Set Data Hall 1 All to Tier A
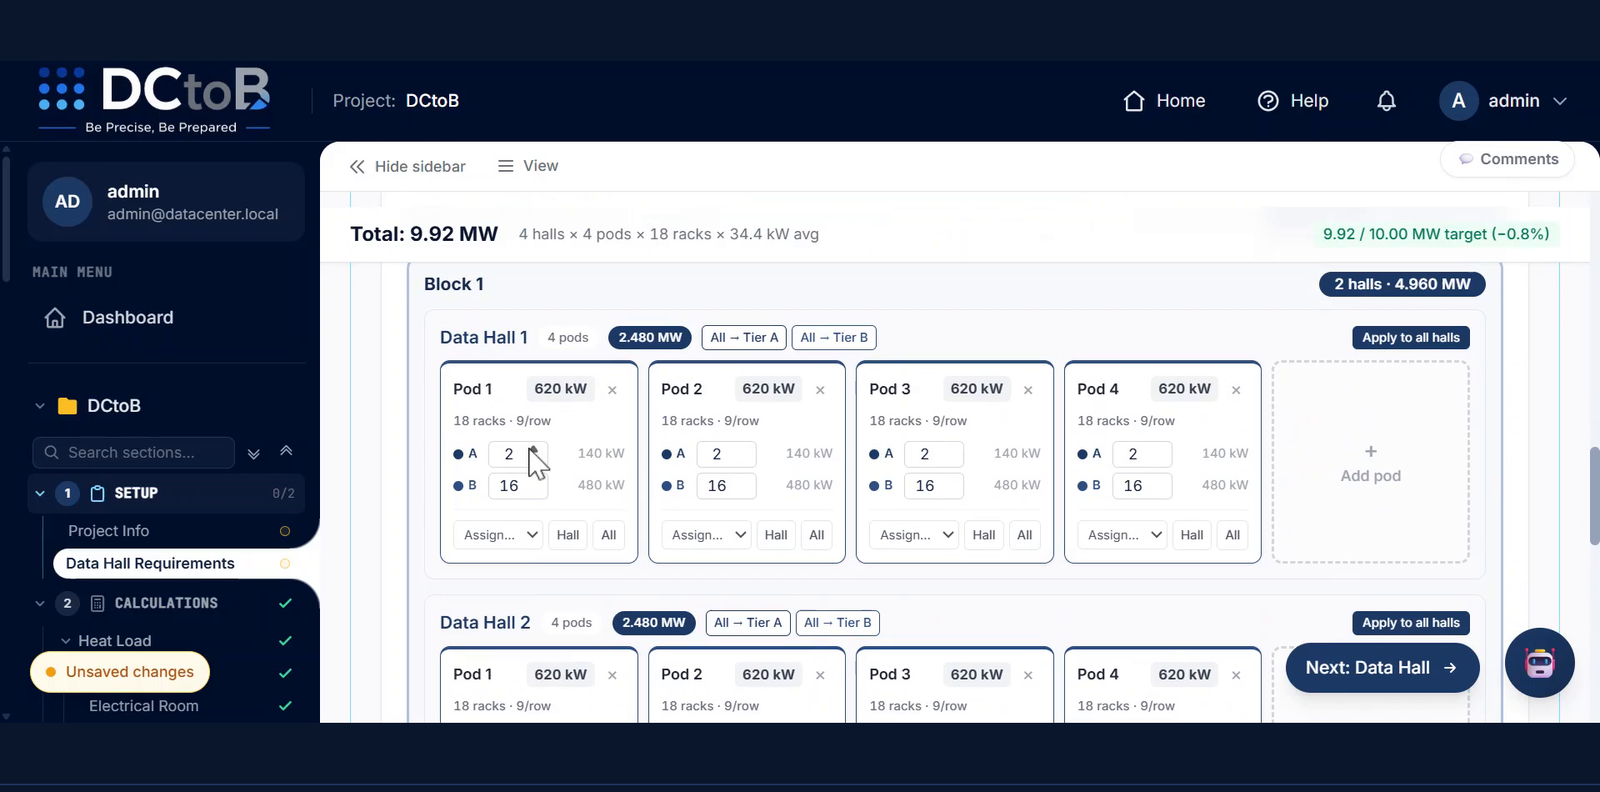 [x=744, y=338]
